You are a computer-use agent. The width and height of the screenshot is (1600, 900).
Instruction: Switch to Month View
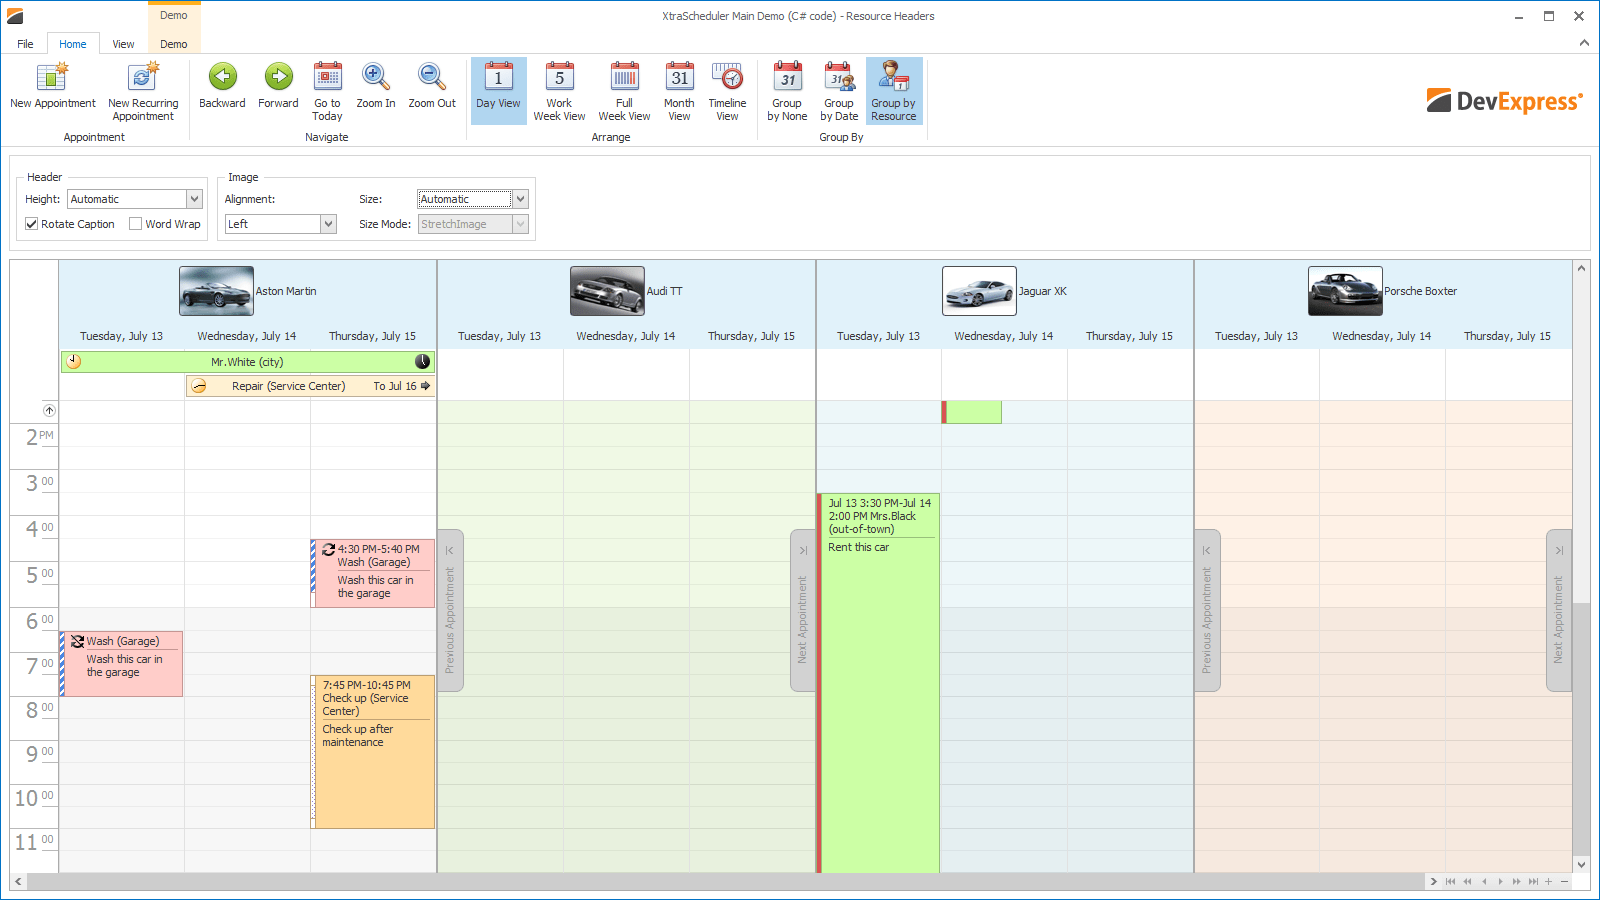[679, 92]
